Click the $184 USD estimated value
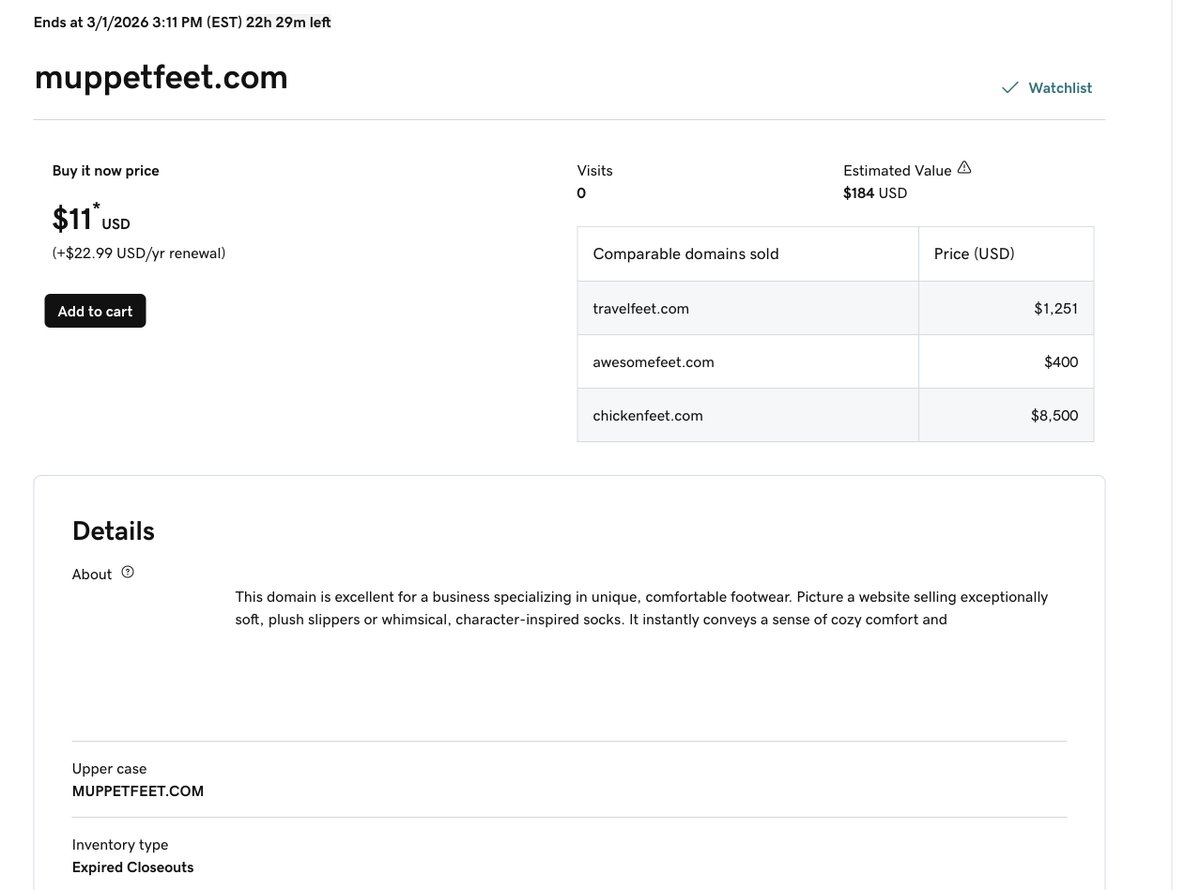 tap(875, 193)
